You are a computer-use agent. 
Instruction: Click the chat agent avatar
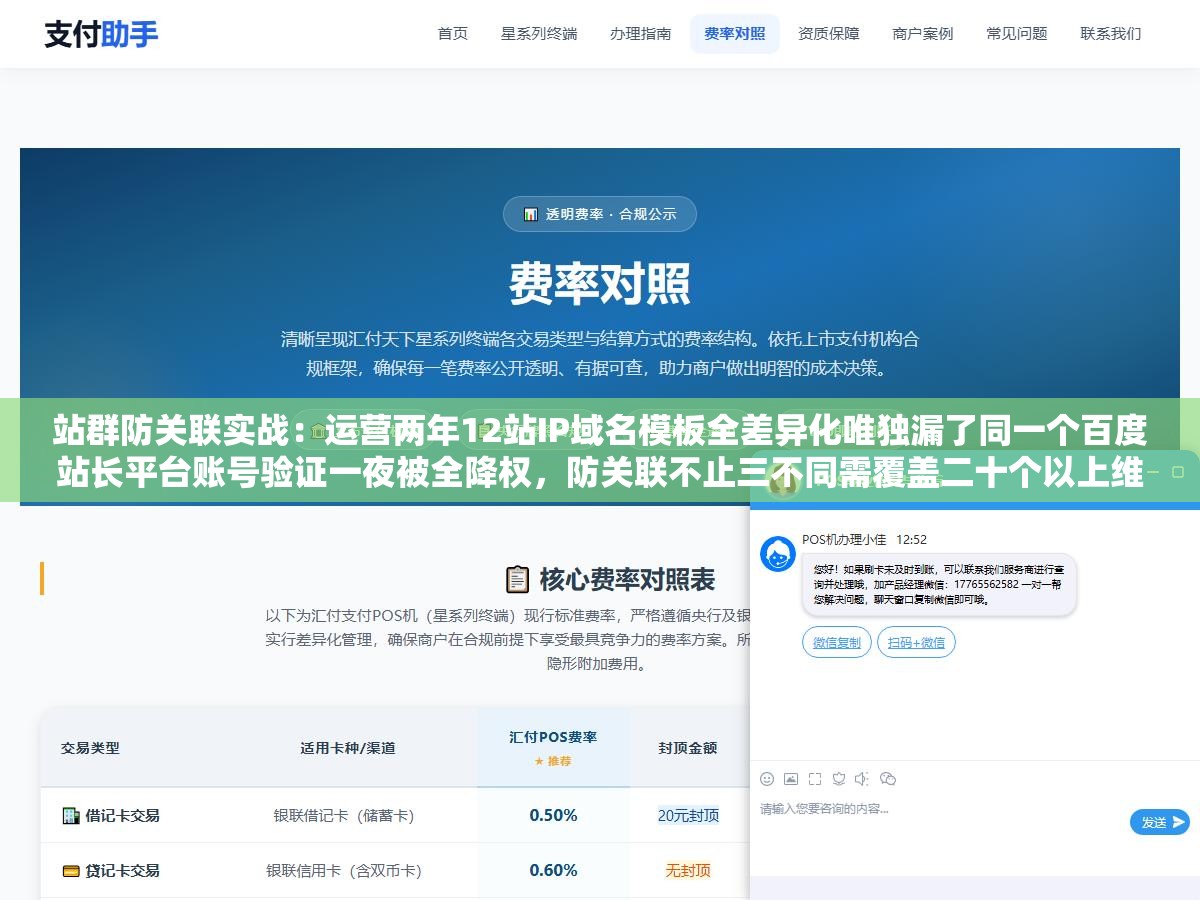click(x=778, y=554)
